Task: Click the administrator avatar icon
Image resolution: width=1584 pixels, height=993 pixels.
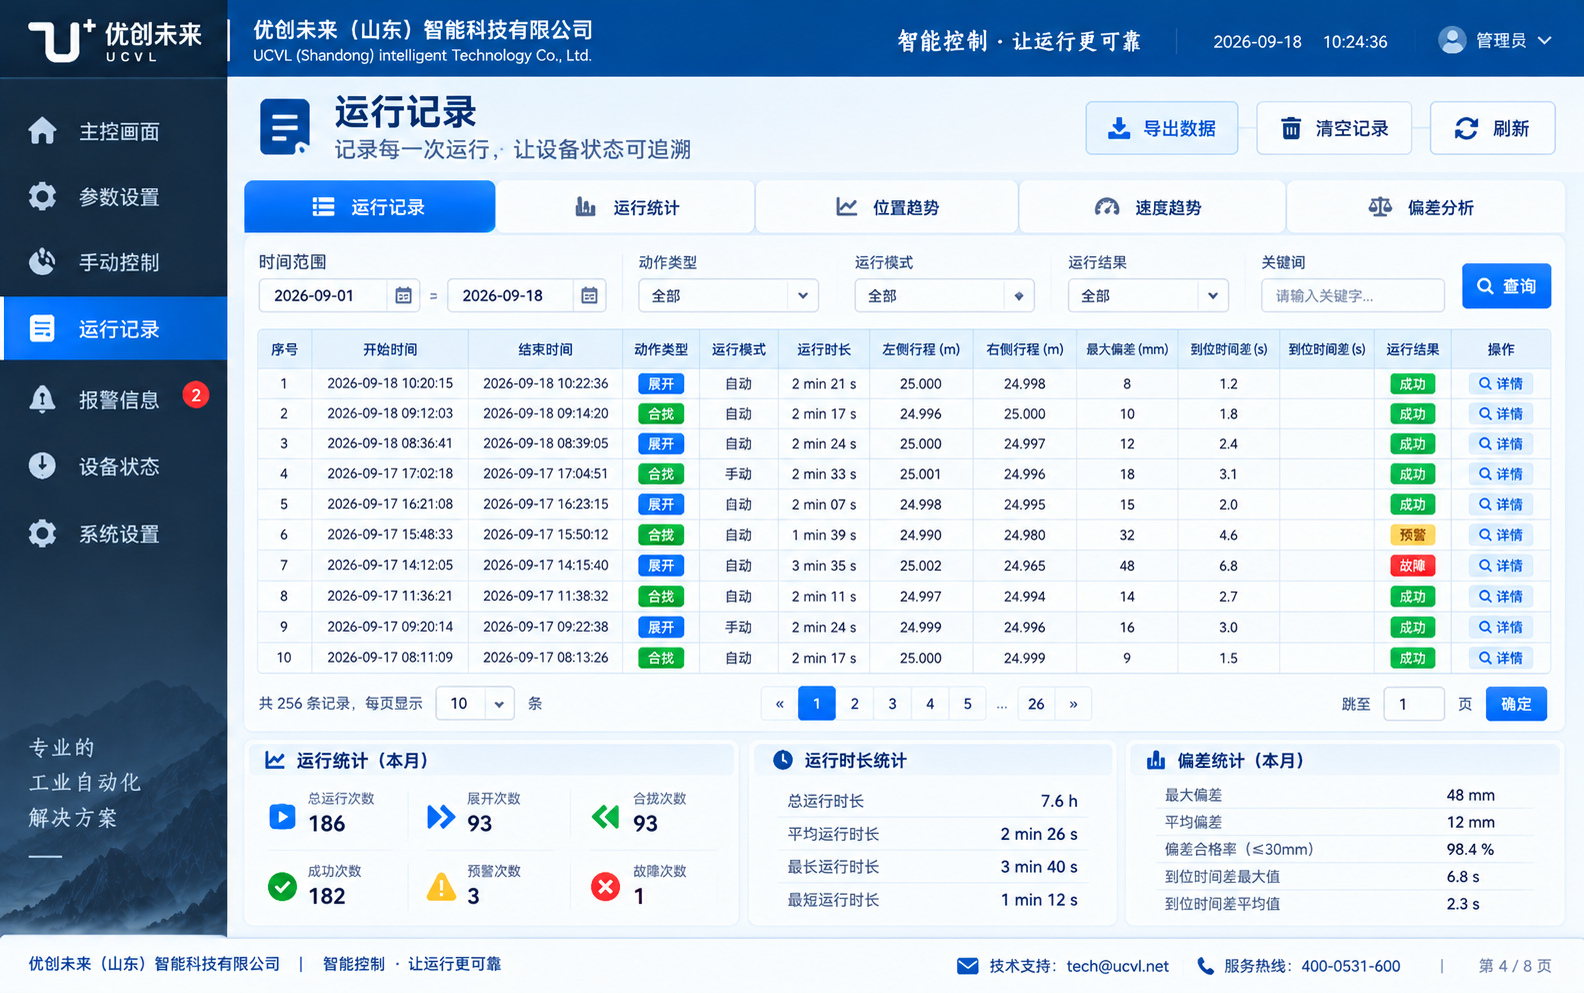Action: [x=1451, y=40]
